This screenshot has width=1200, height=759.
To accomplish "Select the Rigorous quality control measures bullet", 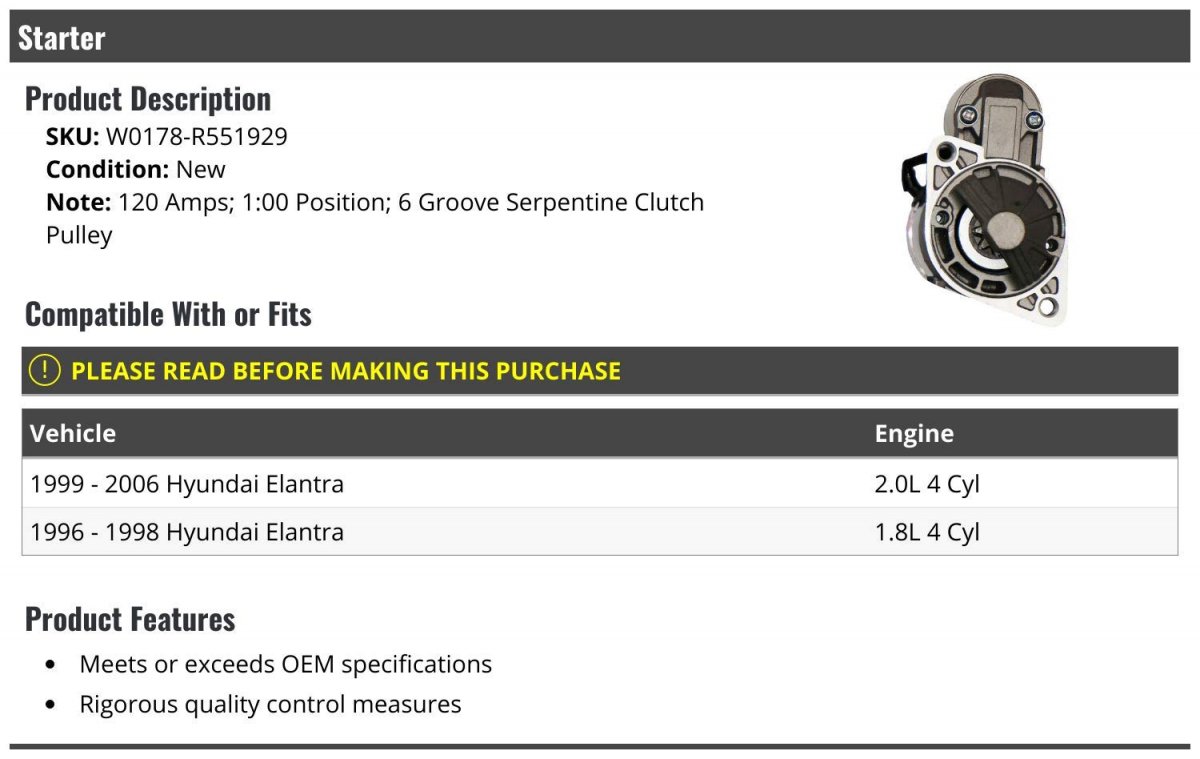I will [x=270, y=704].
